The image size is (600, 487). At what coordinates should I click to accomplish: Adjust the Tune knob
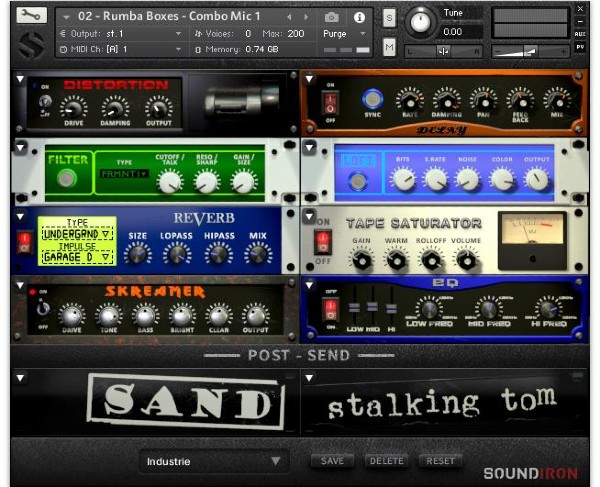[x=420, y=22]
